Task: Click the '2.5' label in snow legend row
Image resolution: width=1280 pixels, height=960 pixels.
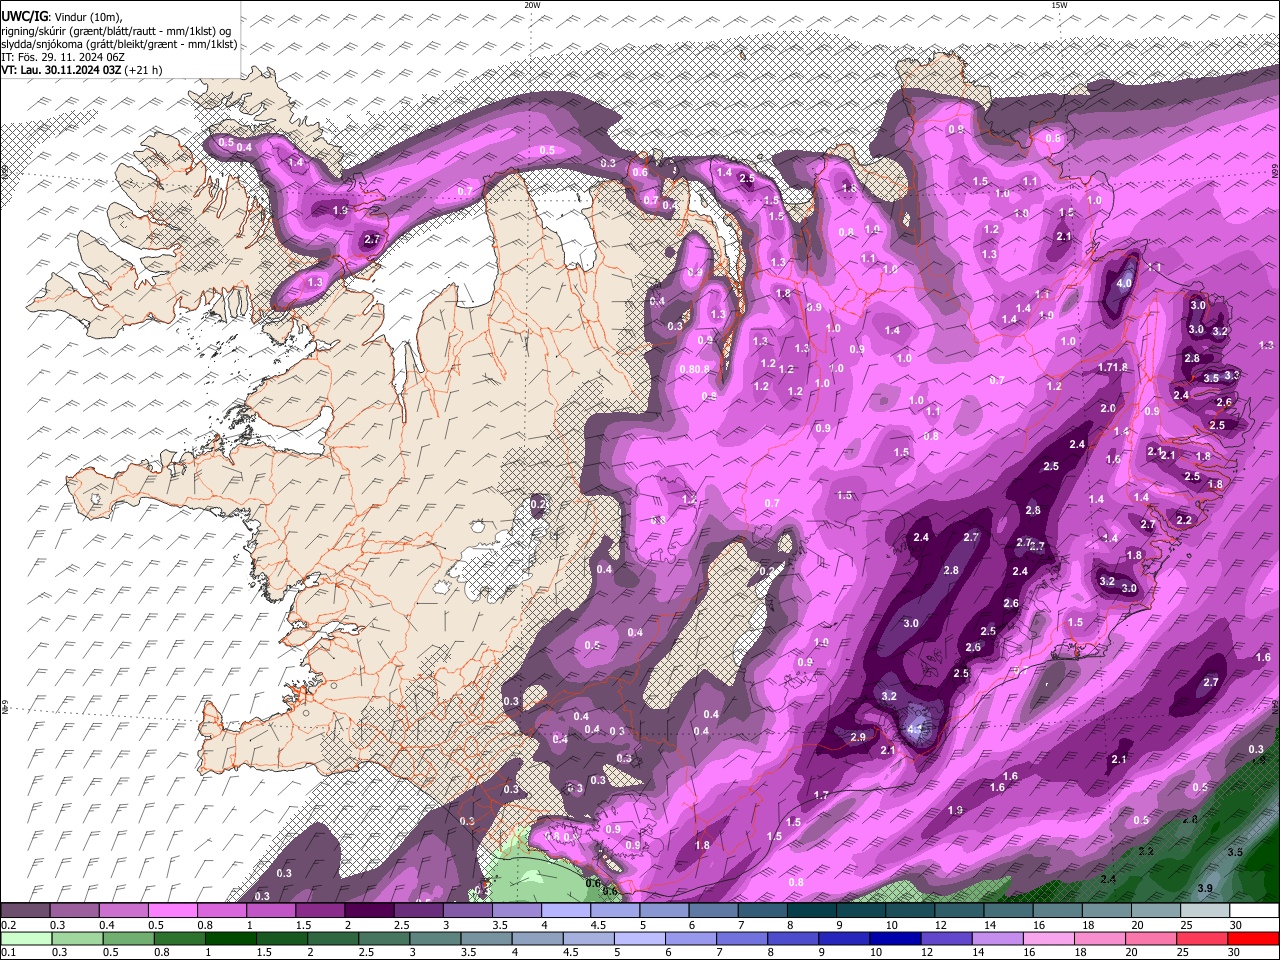Action: 402,925
